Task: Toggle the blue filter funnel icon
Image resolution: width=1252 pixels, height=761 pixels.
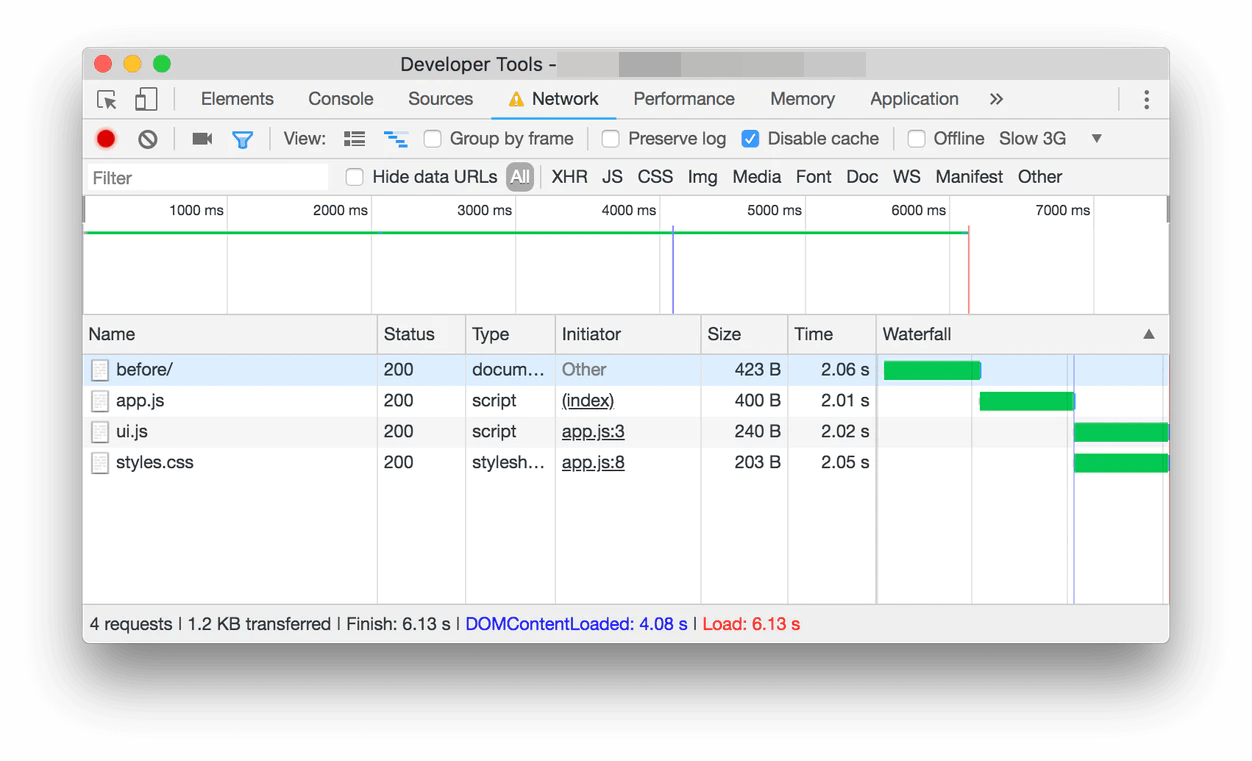Action: tap(242, 139)
